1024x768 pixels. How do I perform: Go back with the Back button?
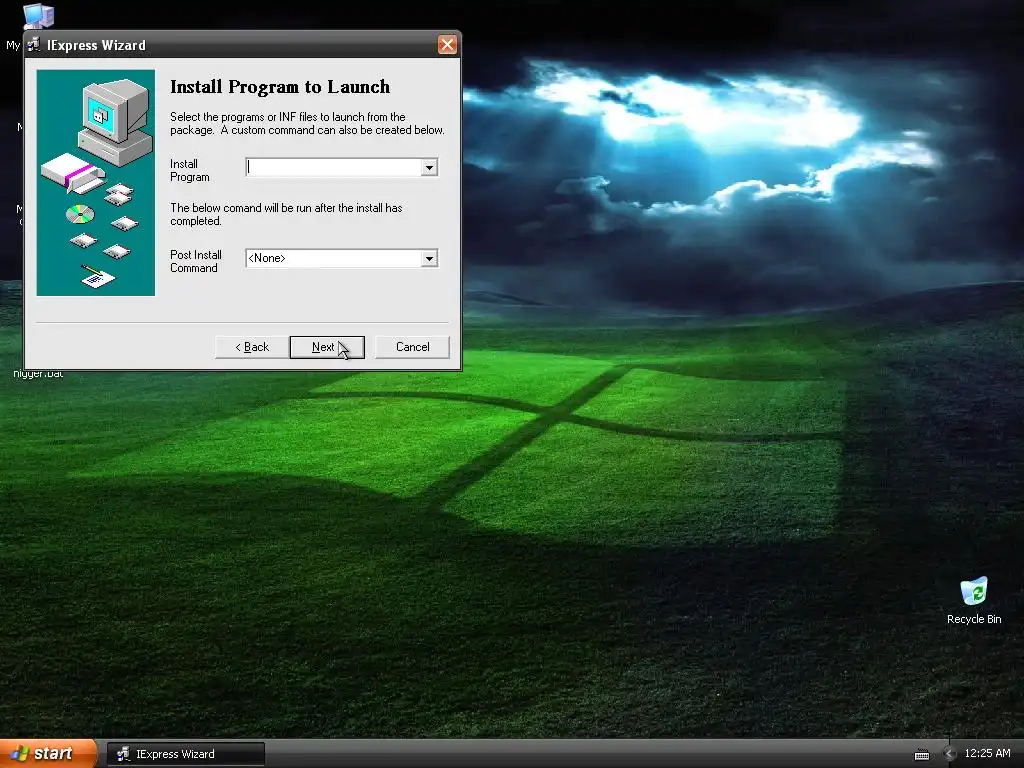251,347
